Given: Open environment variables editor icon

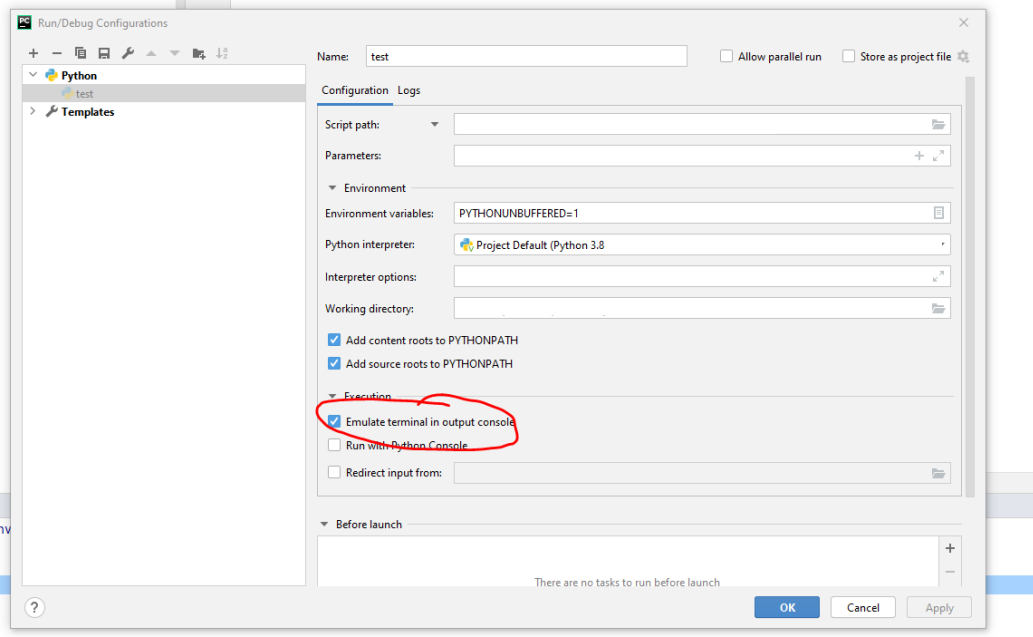Looking at the screenshot, I should tap(938, 213).
